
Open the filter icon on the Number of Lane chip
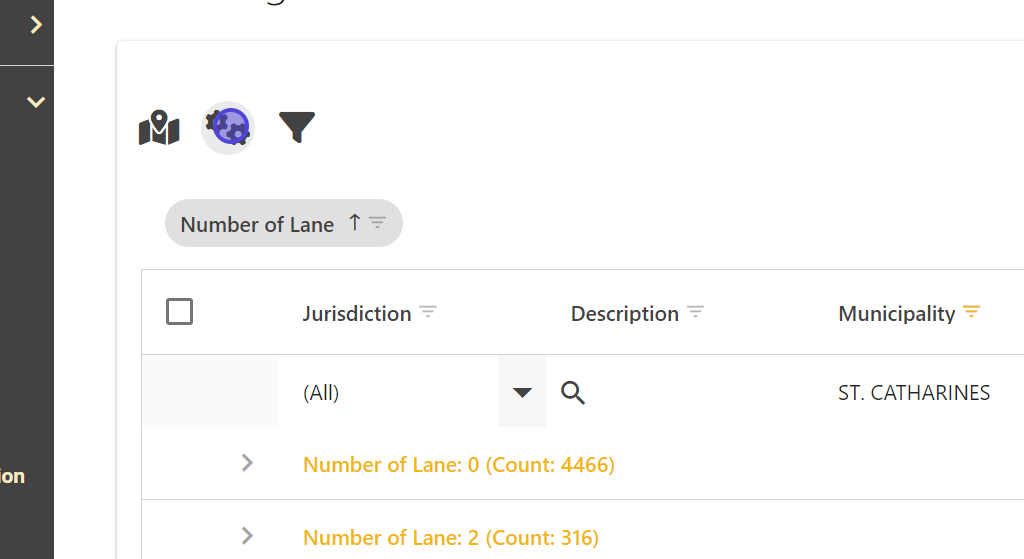click(377, 223)
